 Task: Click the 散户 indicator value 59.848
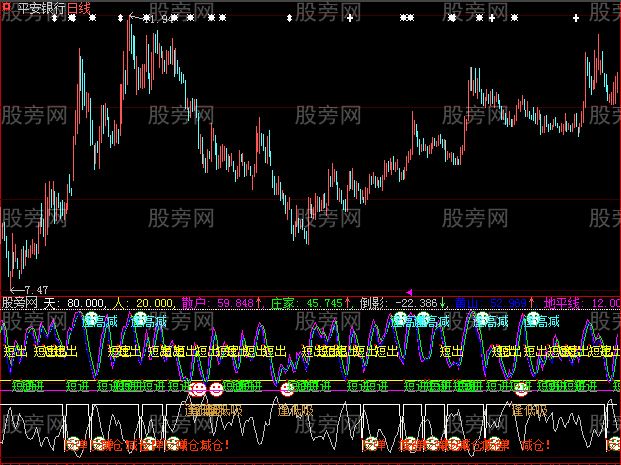(236, 301)
